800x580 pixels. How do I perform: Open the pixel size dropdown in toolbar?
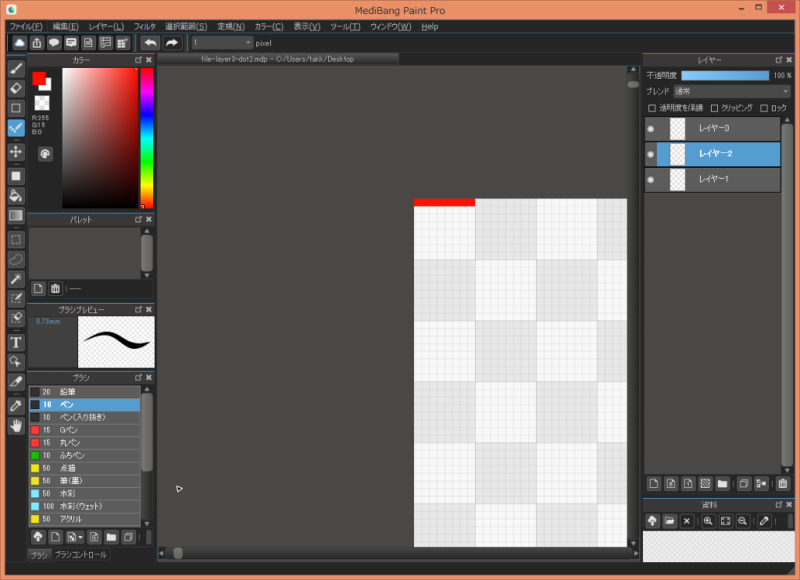[222, 43]
